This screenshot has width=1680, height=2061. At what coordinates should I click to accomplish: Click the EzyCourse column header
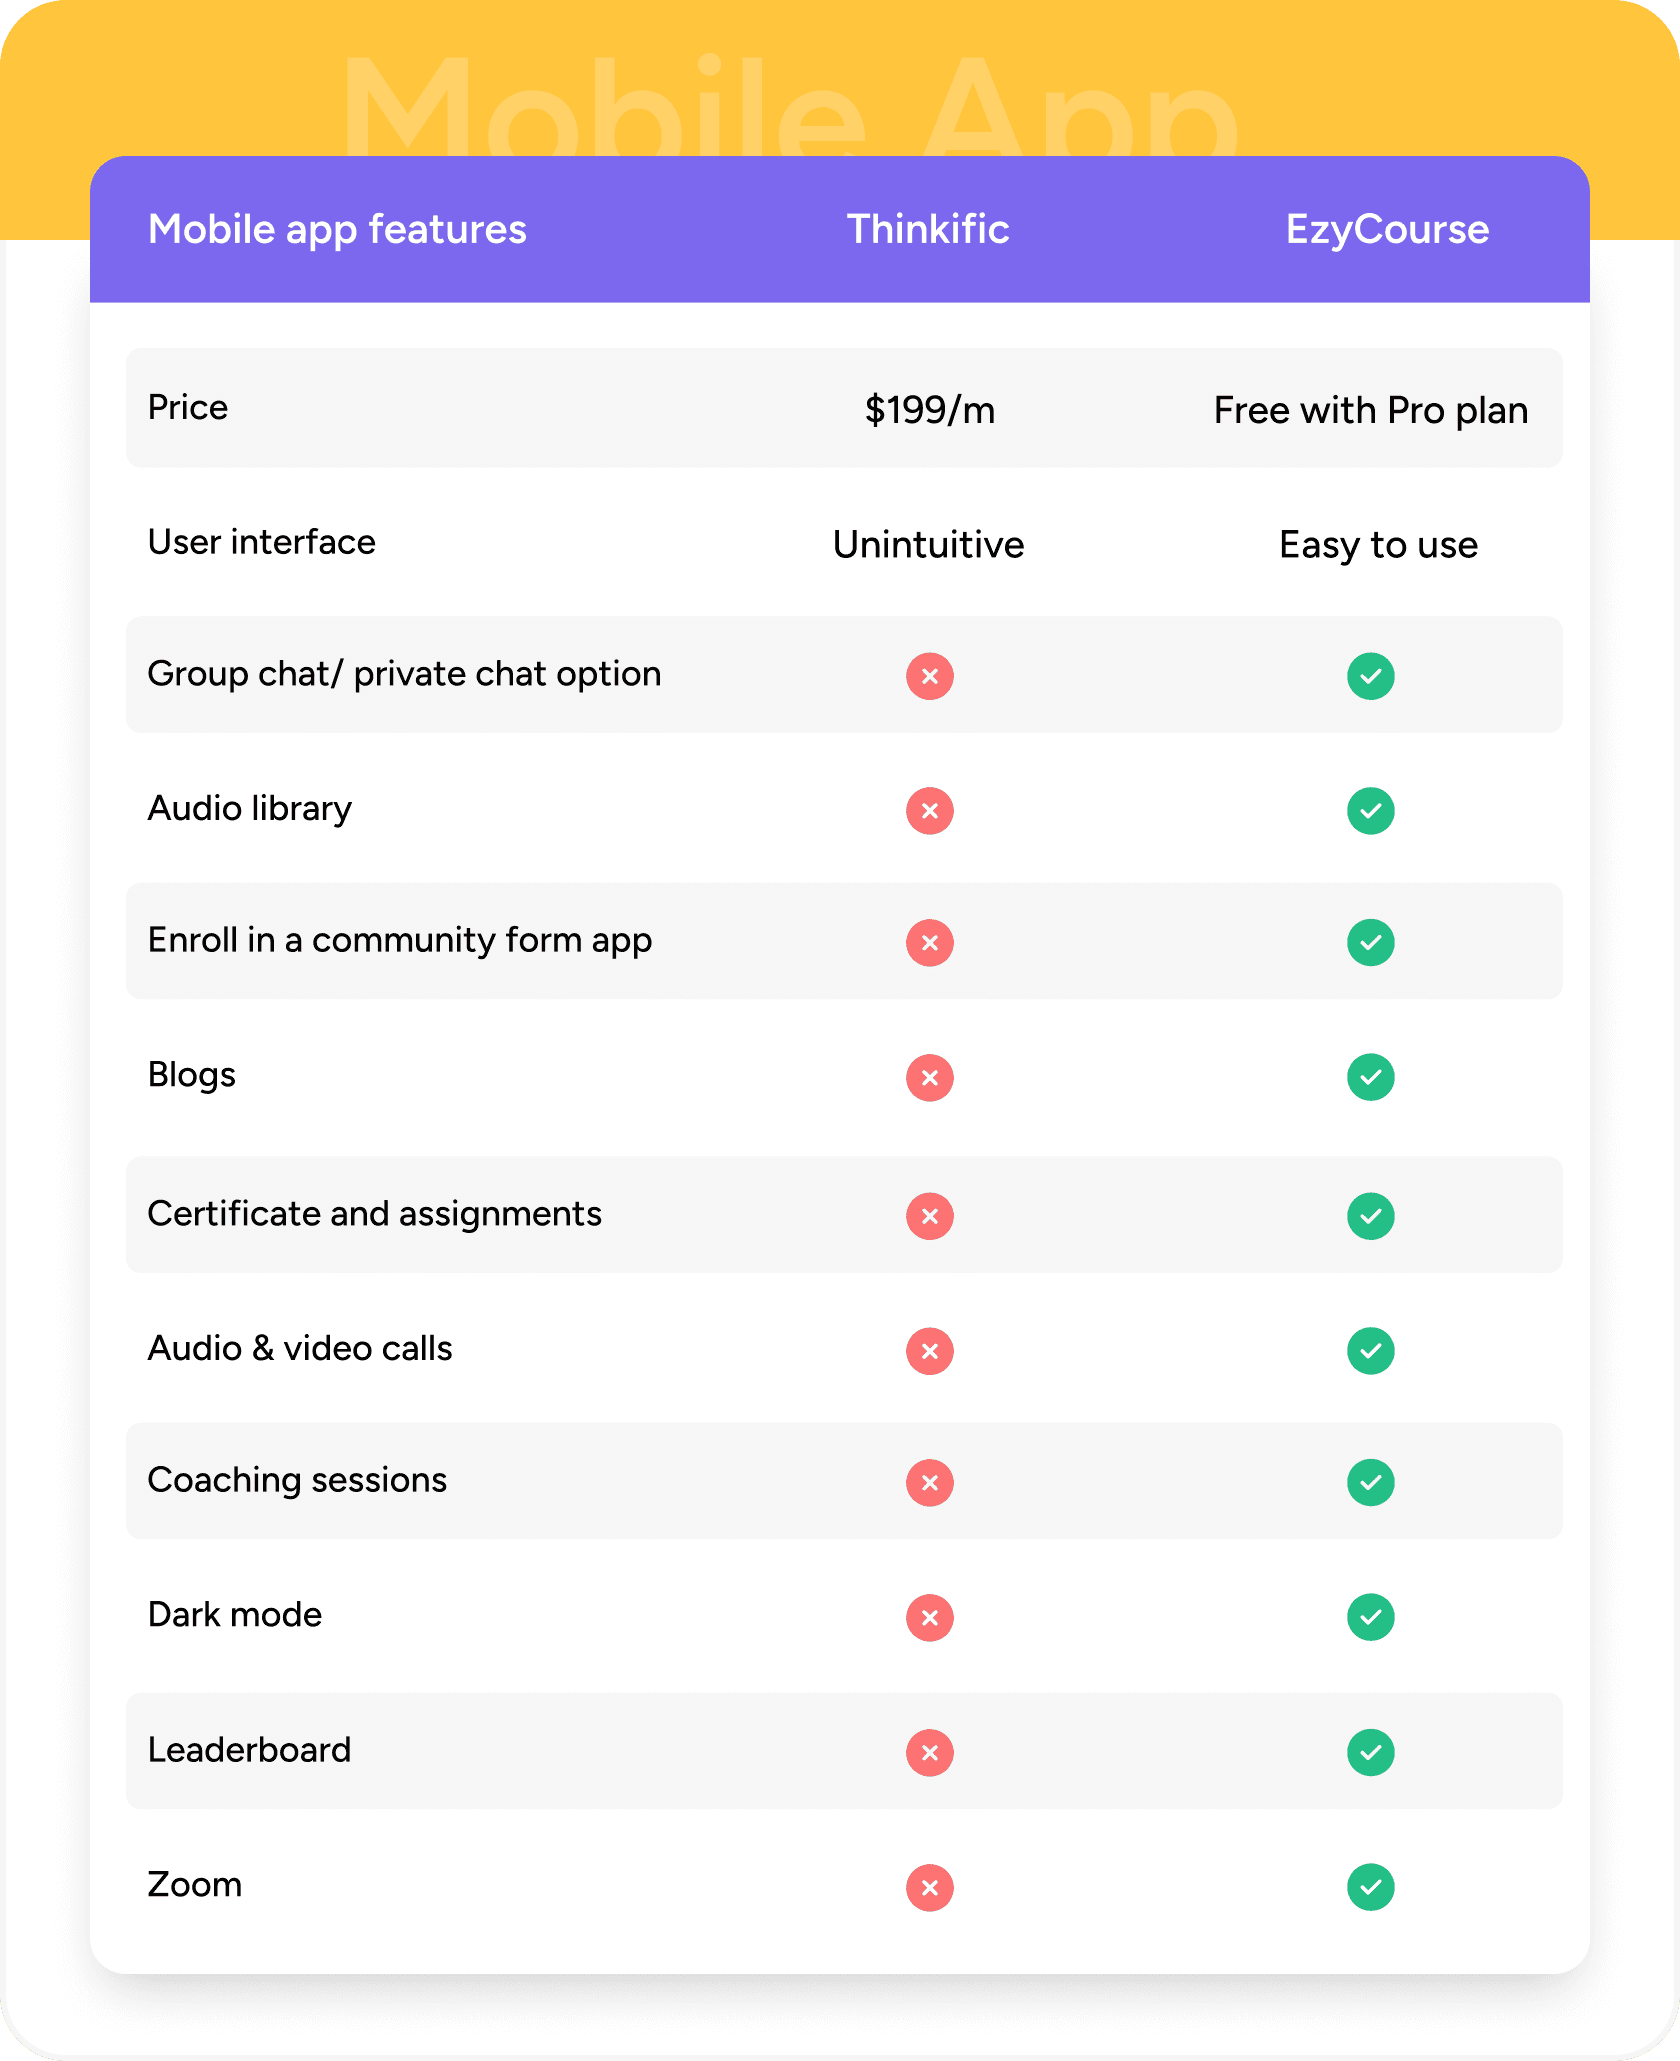click(1387, 230)
